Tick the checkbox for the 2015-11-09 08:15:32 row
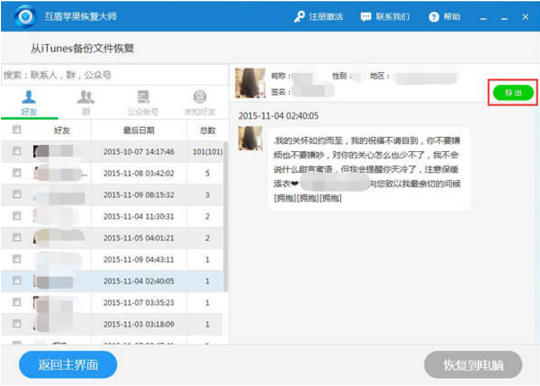The image size is (540, 386). (x=17, y=194)
